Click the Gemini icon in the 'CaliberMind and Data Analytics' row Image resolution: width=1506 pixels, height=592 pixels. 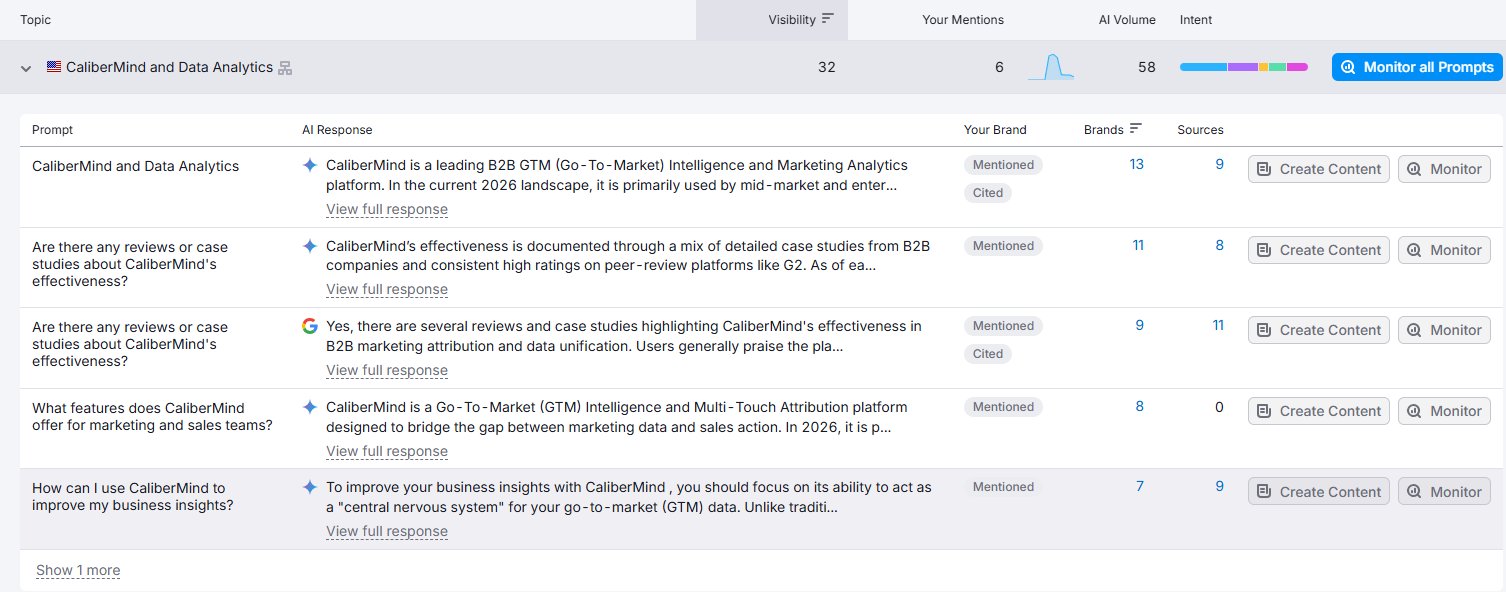tap(310, 165)
